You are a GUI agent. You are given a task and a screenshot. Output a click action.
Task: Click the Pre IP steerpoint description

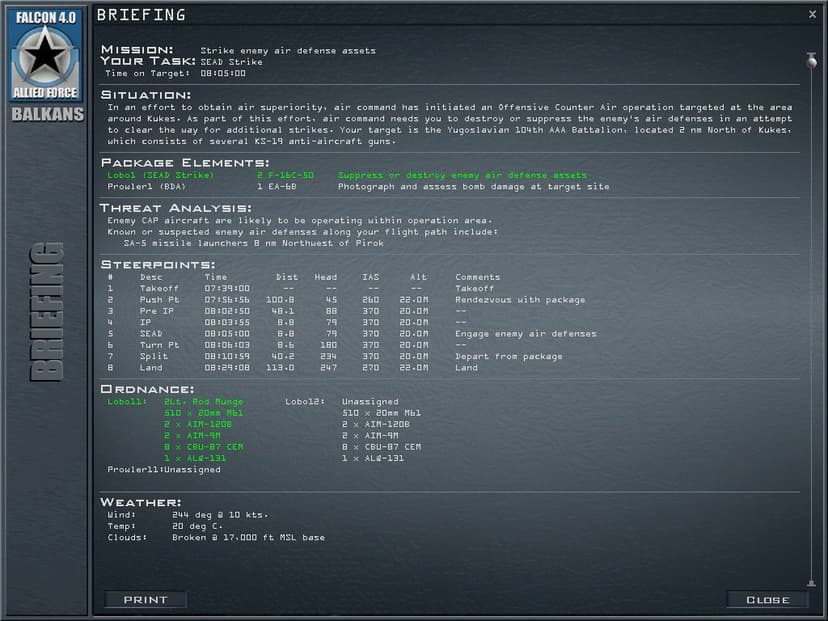pyautogui.click(x=156, y=311)
